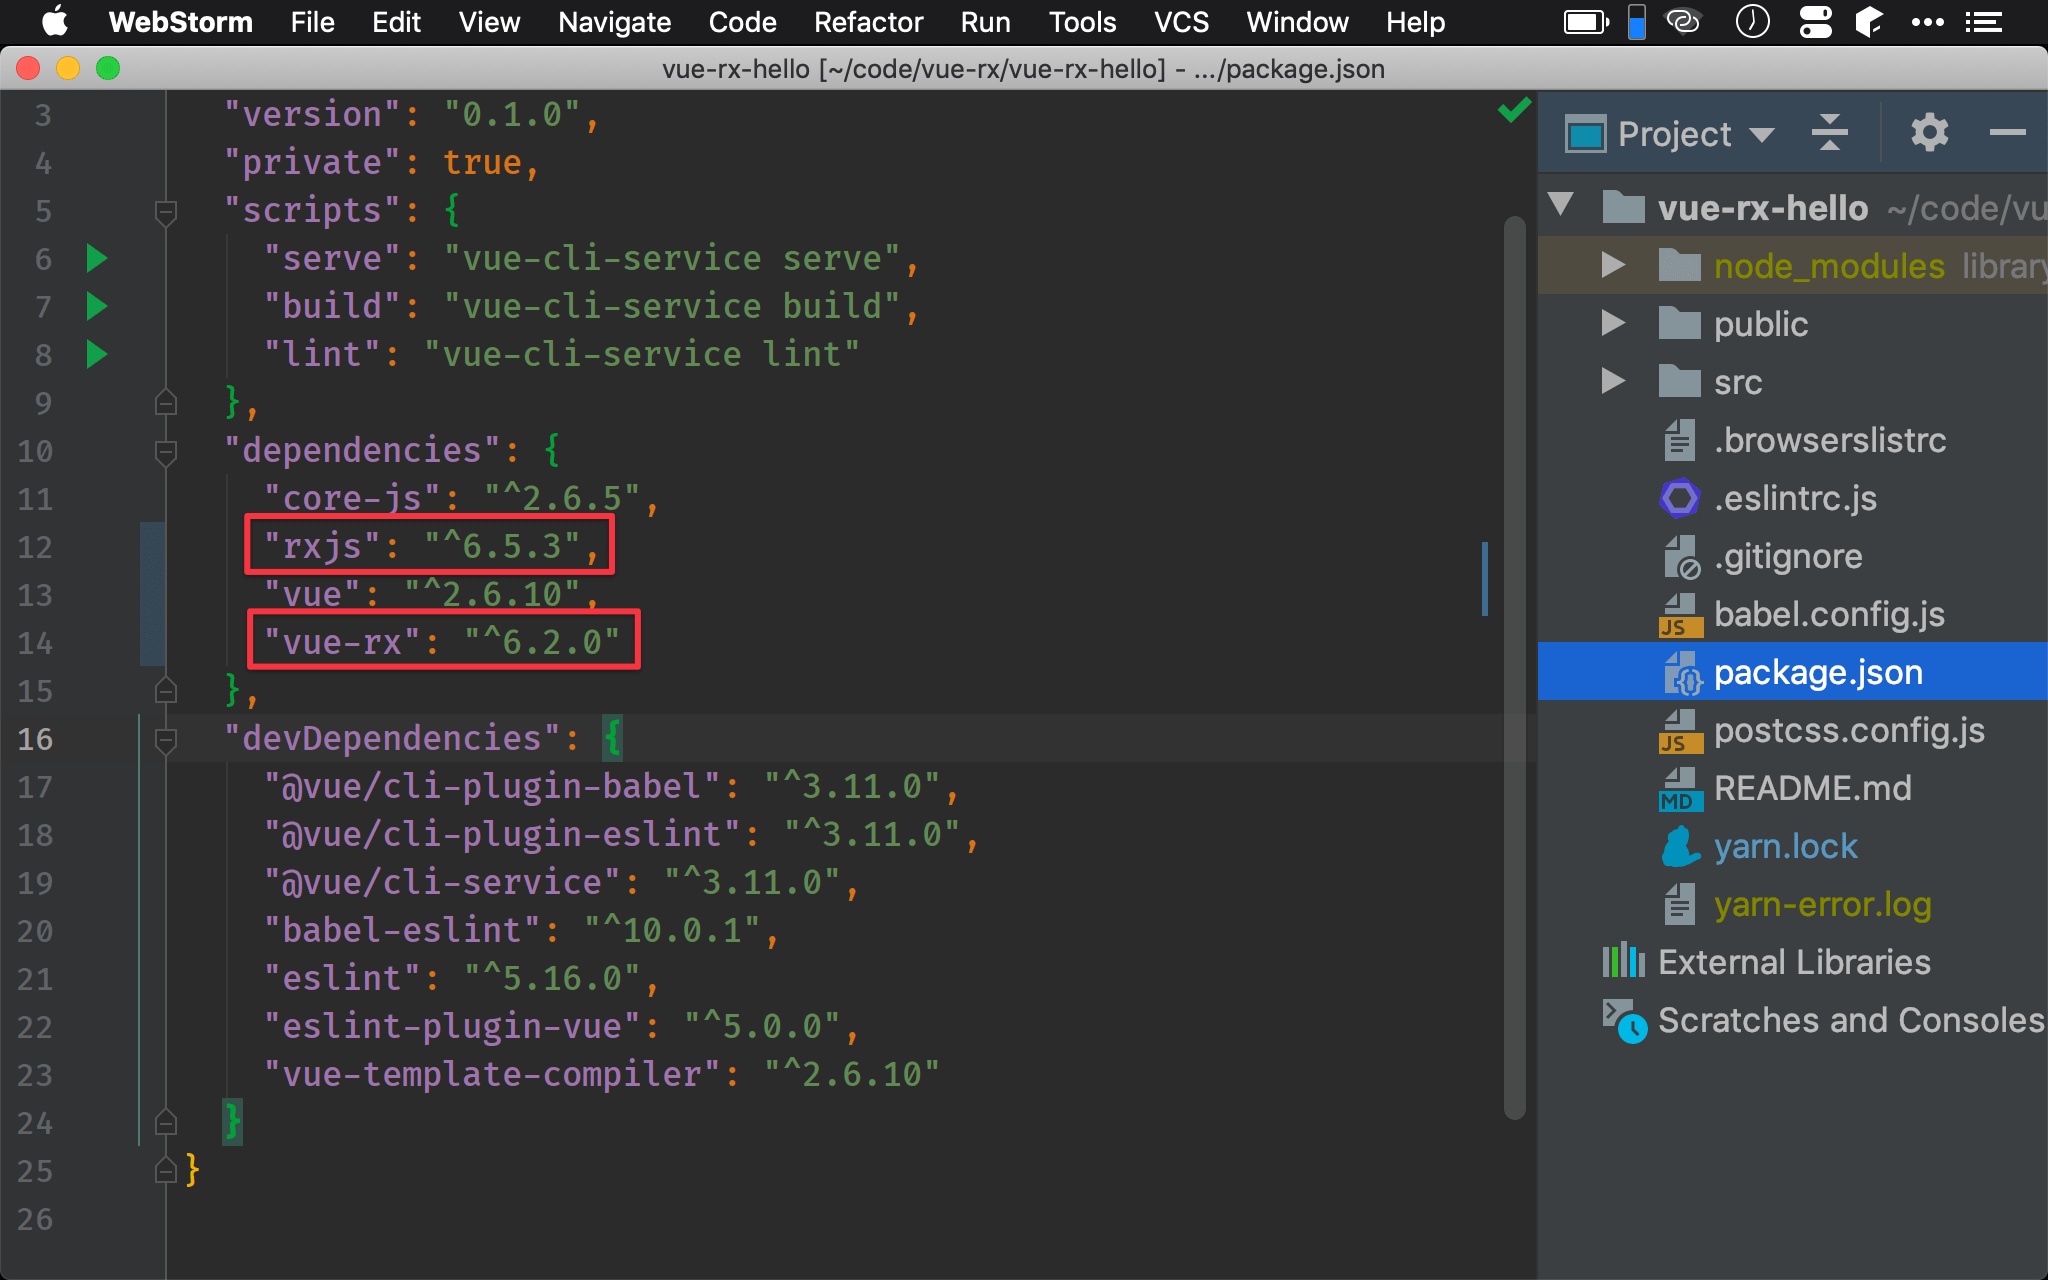Expand the src folder
This screenshot has width=2048, height=1280.
(x=1612, y=381)
